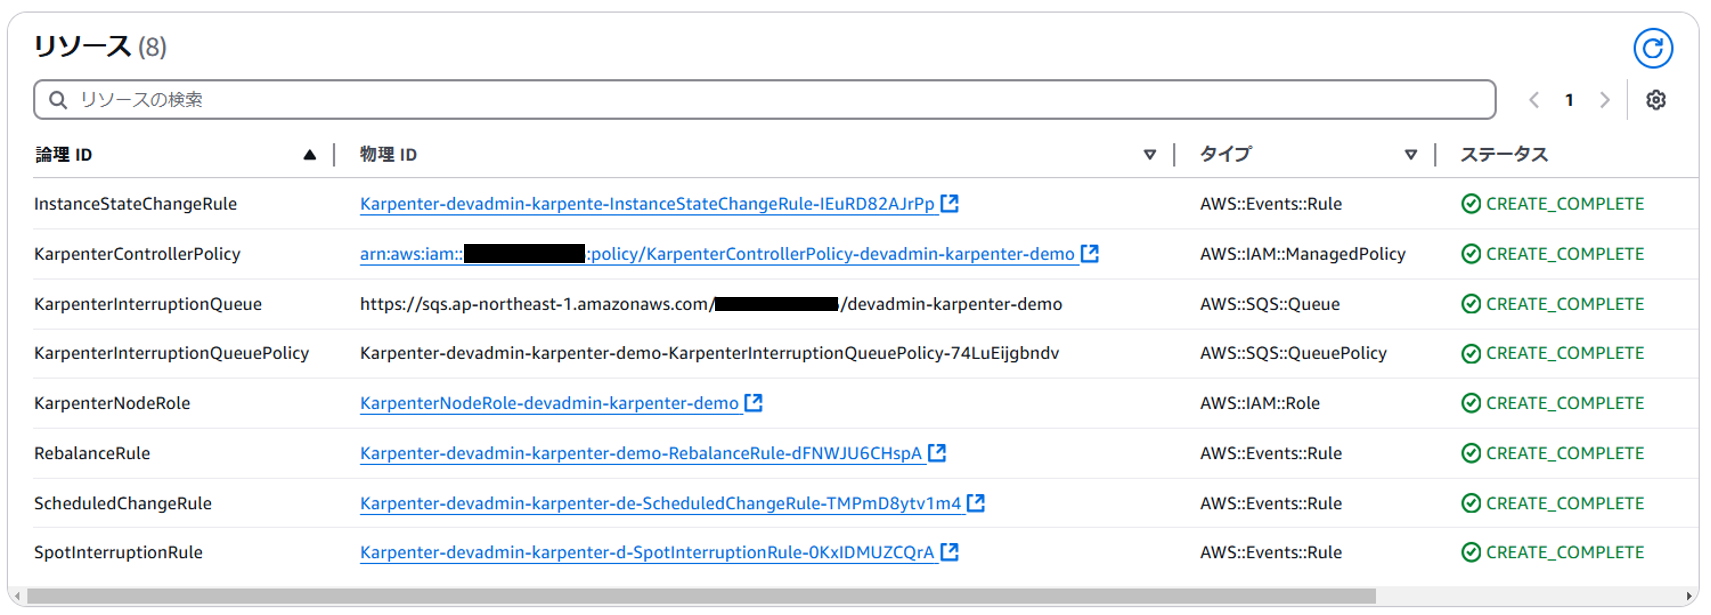Open external link icon for InstanceStateChangeRule
Image resolution: width=1711 pixels, height=615 pixels.
950,203
